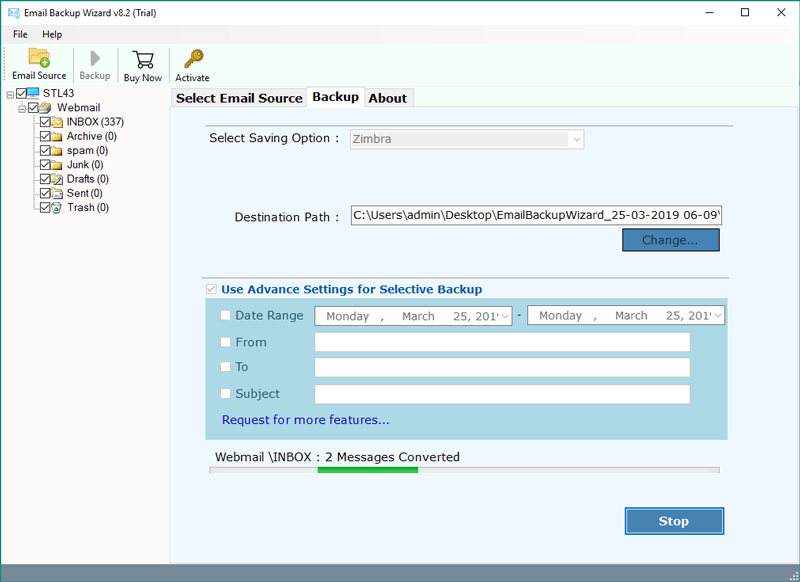The image size is (800, 582).
Task: Maximize the Email Backup Wizard window
Action: pyautogui.click(x=745, y=12)
